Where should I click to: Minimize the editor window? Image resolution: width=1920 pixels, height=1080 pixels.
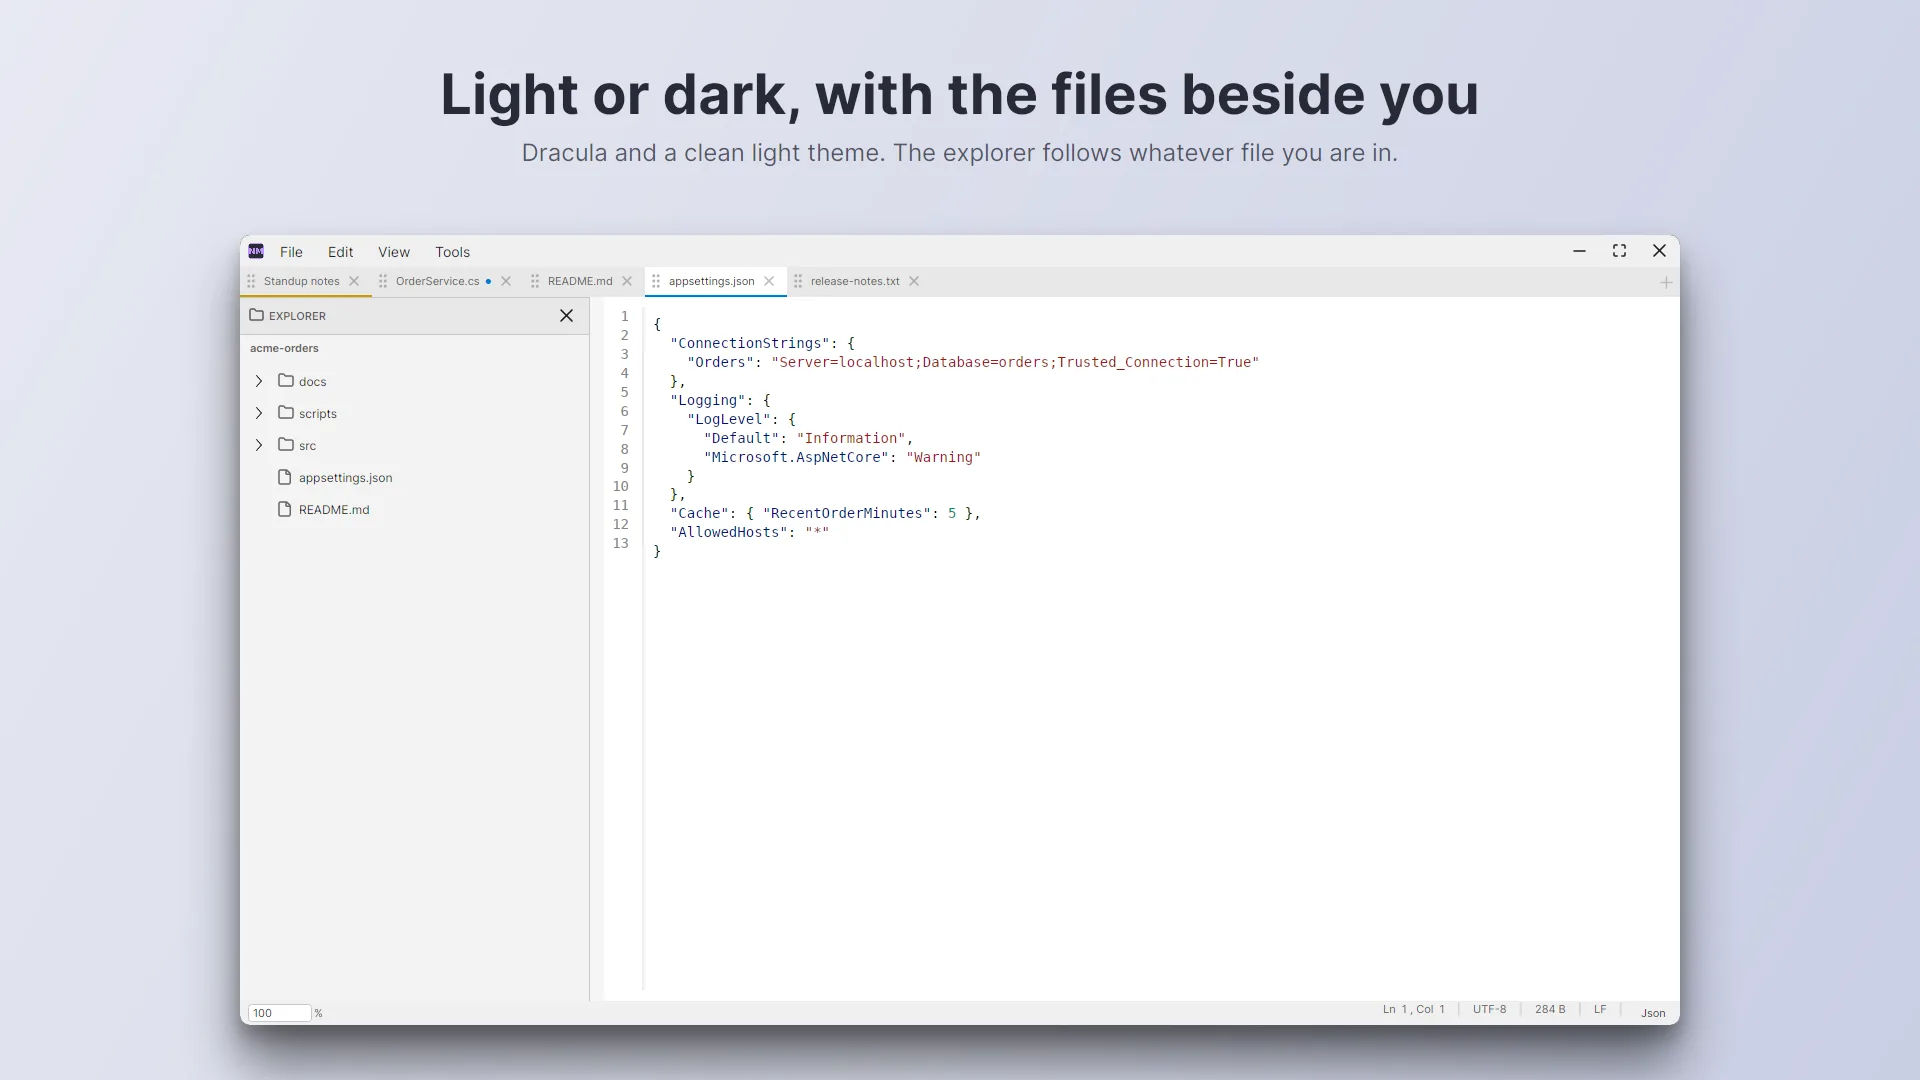click(1579, 251)
